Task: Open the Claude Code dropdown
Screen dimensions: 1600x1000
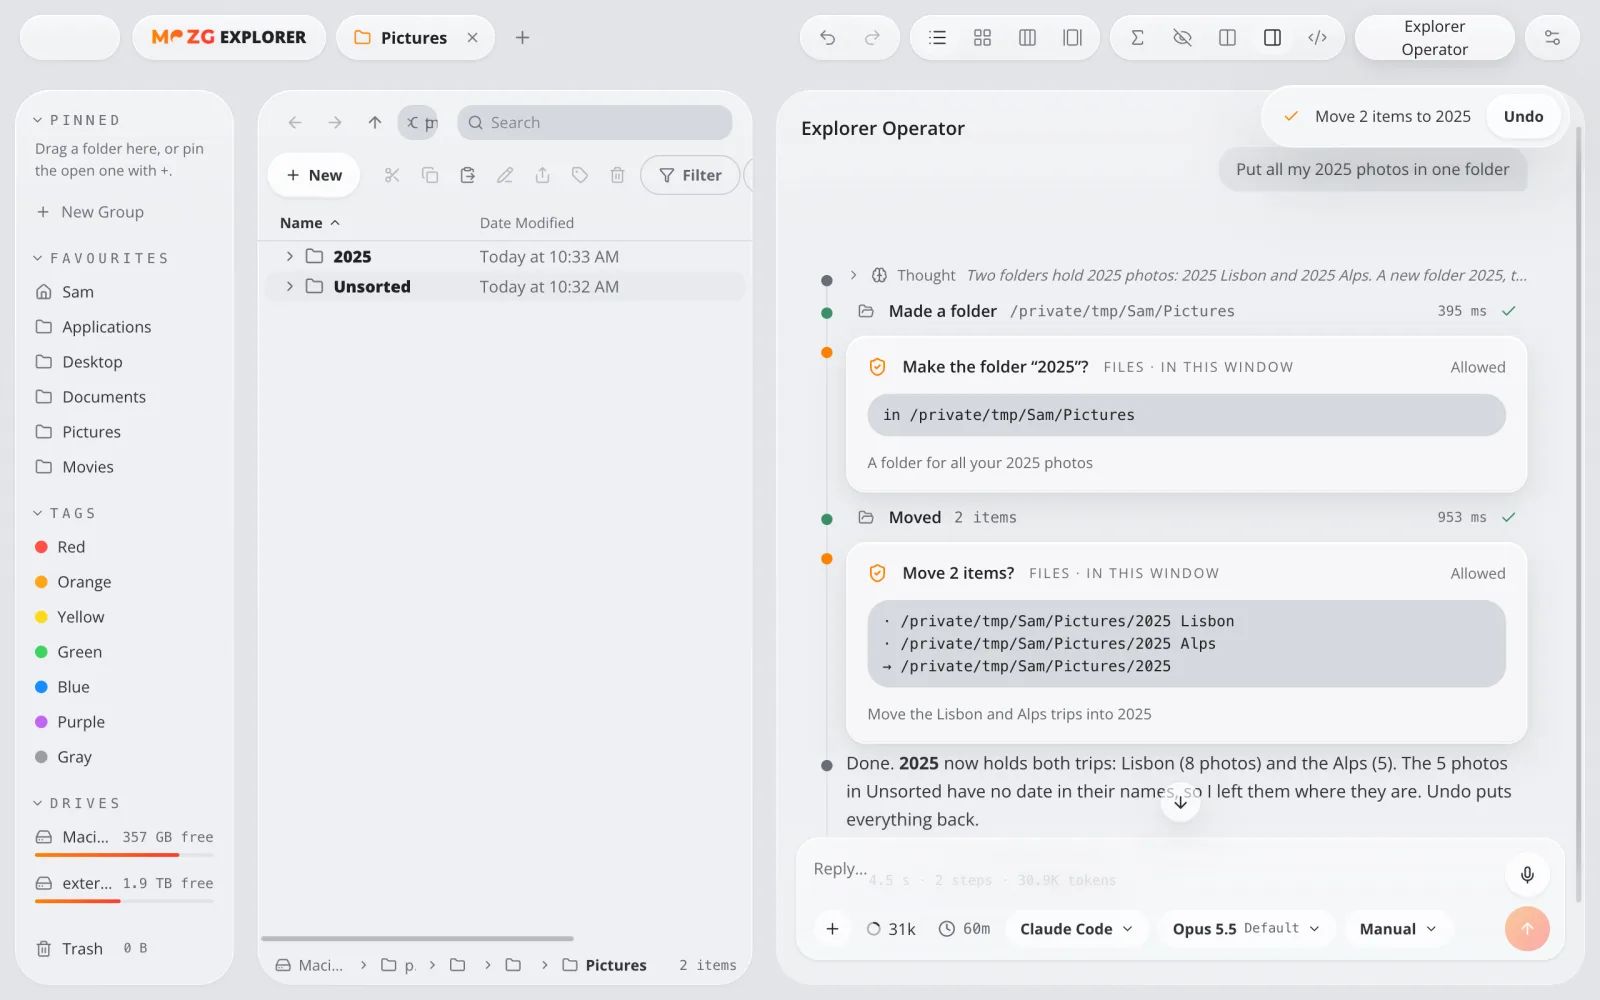Action: pos(1076,929)
